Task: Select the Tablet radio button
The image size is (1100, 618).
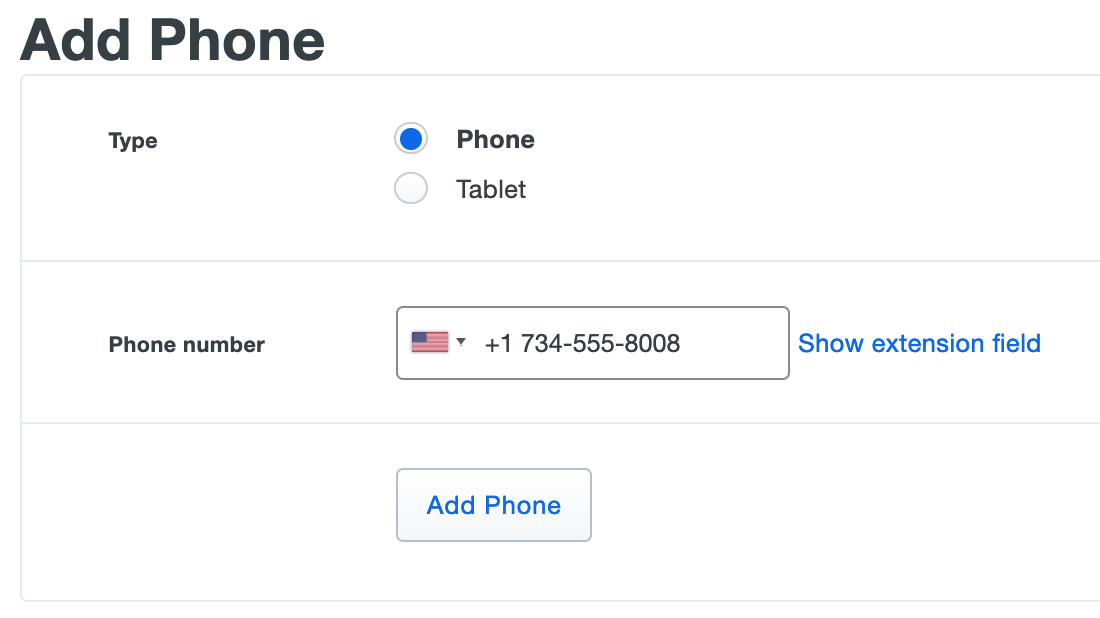Action: (411, 189)
